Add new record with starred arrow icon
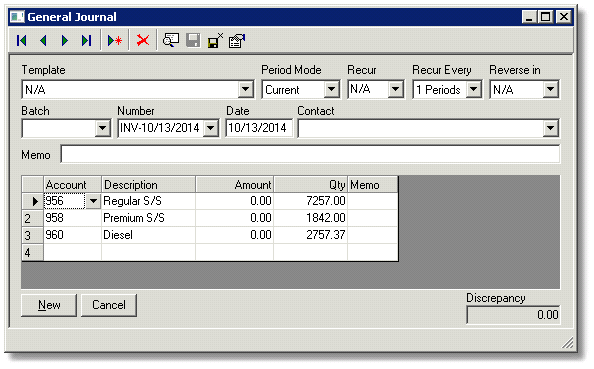The image size is (594, 369). pos(114,40)
